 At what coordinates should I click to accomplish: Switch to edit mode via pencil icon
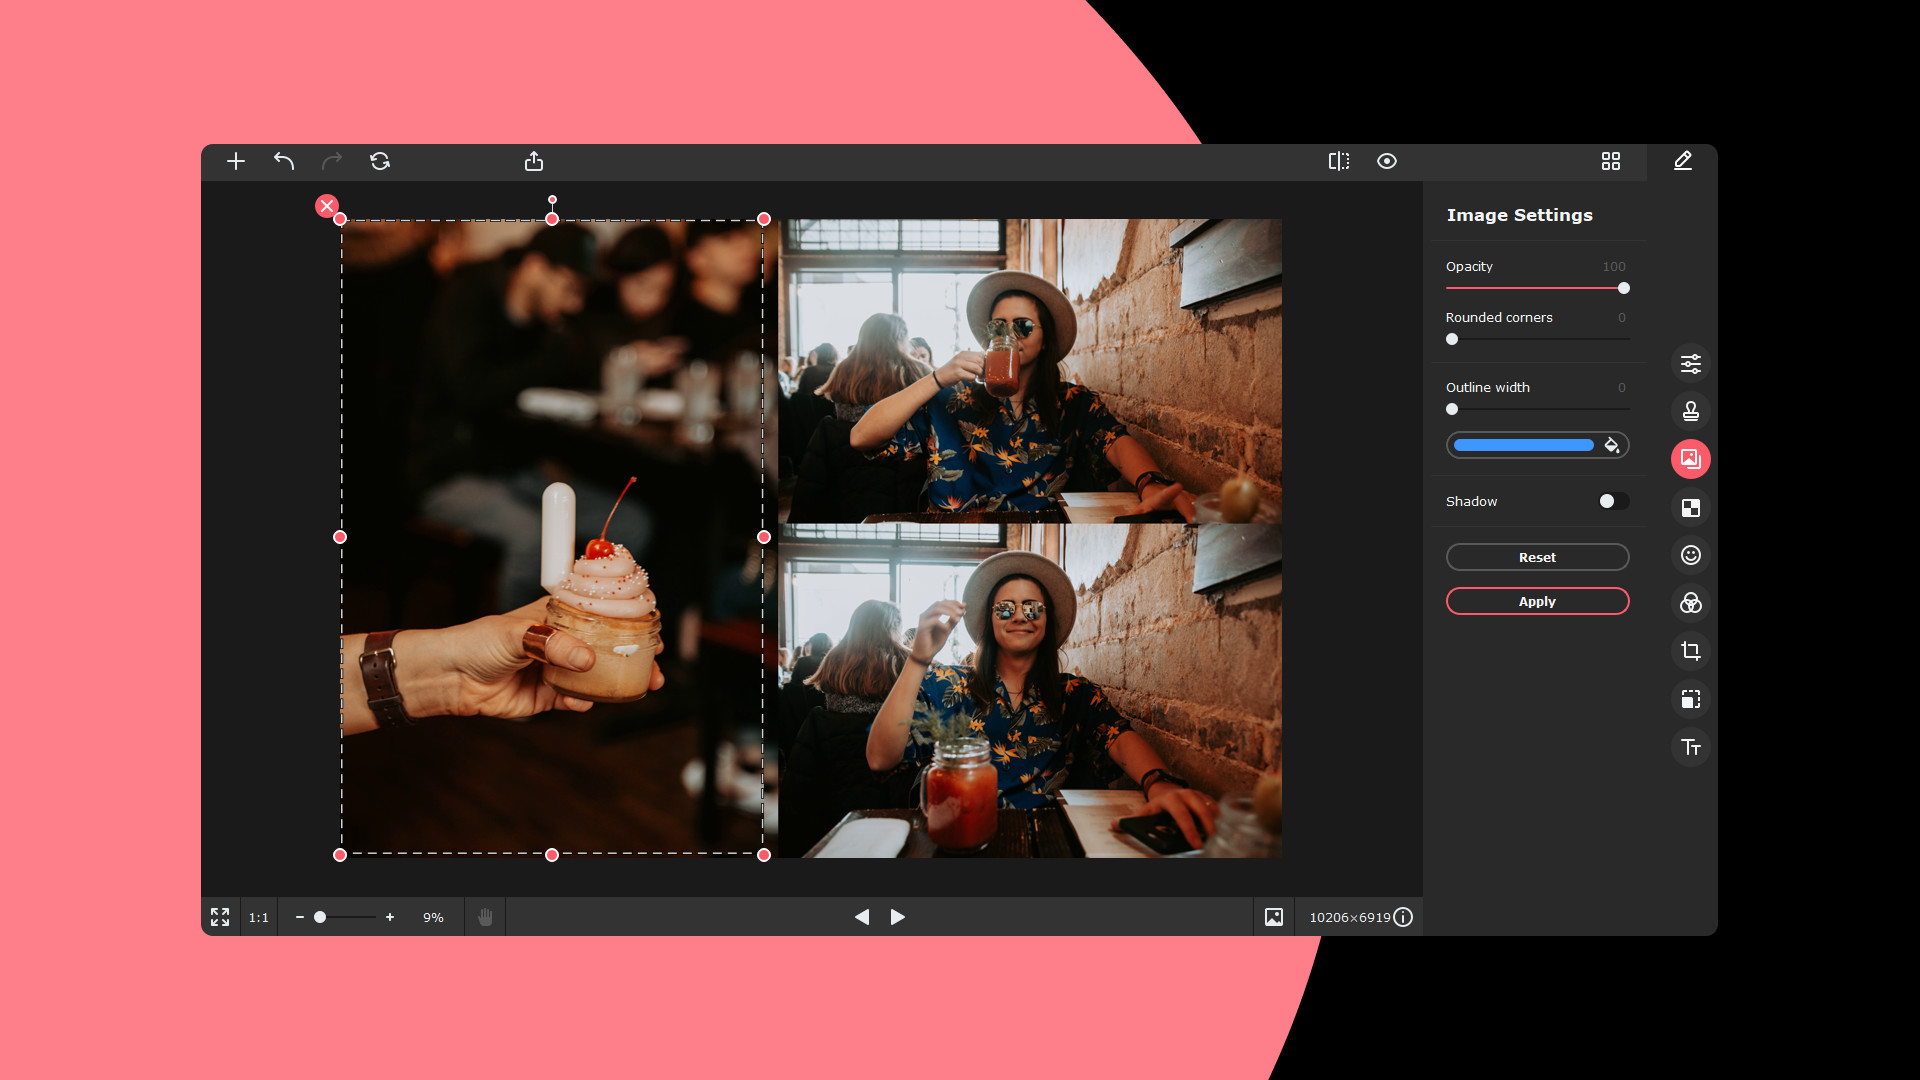pos(1683,161)
